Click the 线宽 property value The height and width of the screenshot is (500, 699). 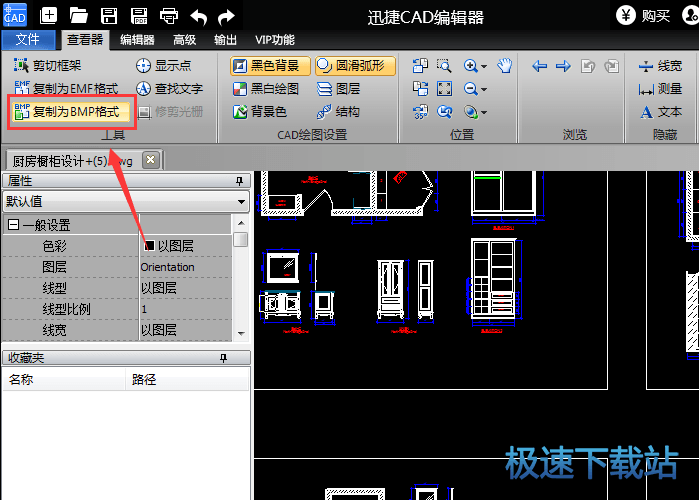tap(185, 330)
